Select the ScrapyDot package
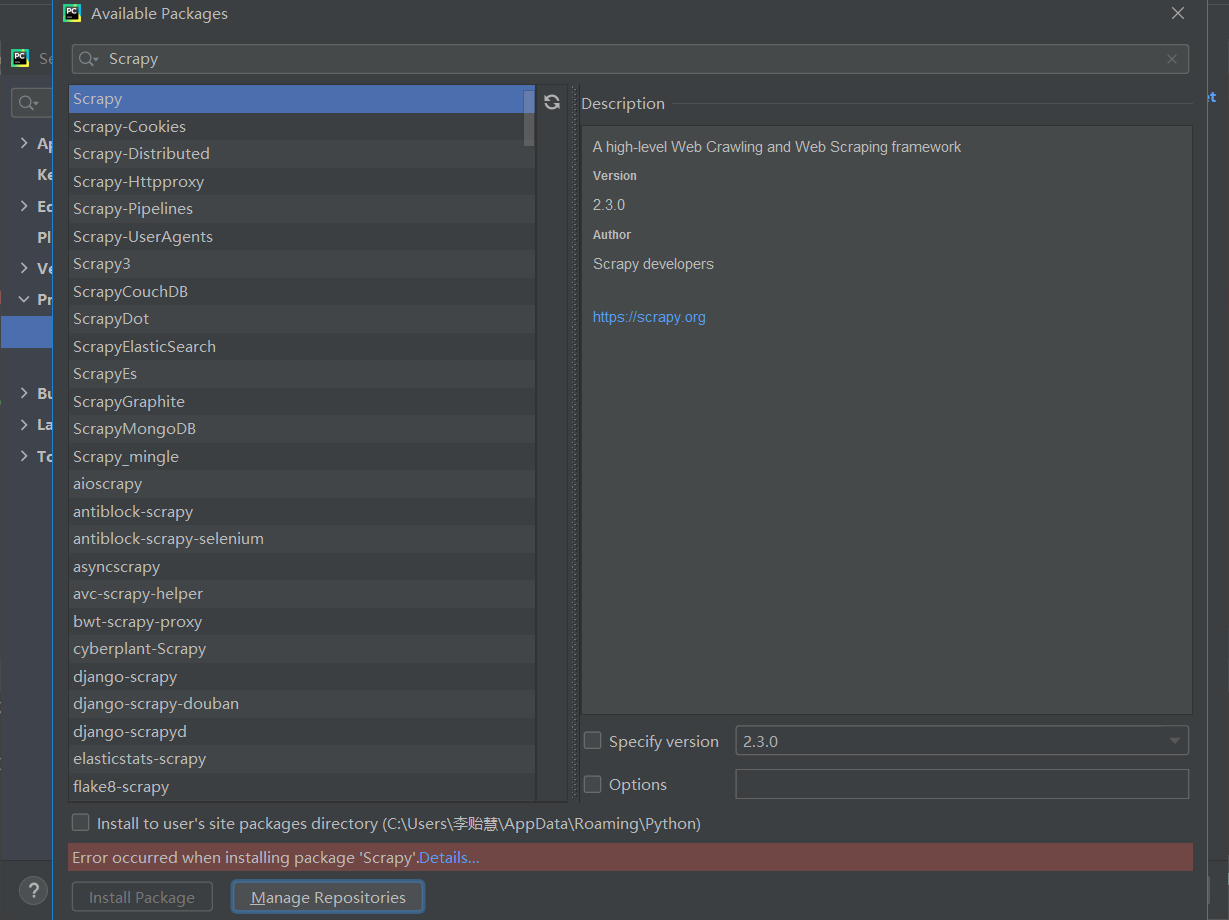This screenshot has width=1229, height=920. (x=301, y=319)
